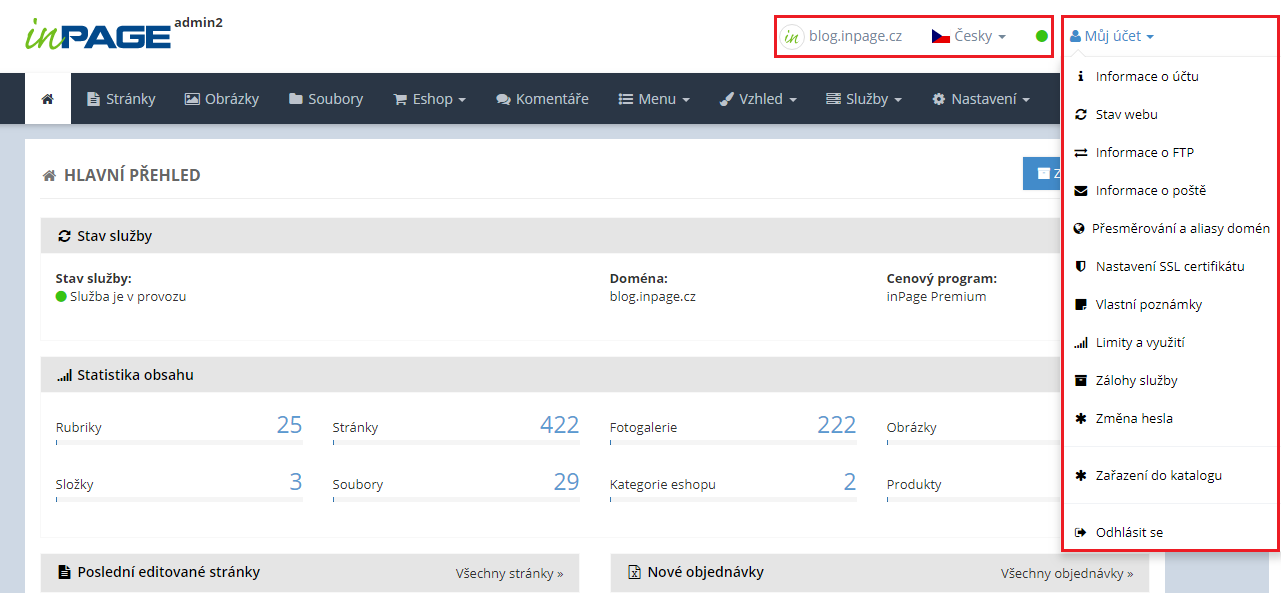Select Informace o FTP menu item
The width and height of the screenshot is (1281, 593).
pyautogui.click(x=1144, y=152)
